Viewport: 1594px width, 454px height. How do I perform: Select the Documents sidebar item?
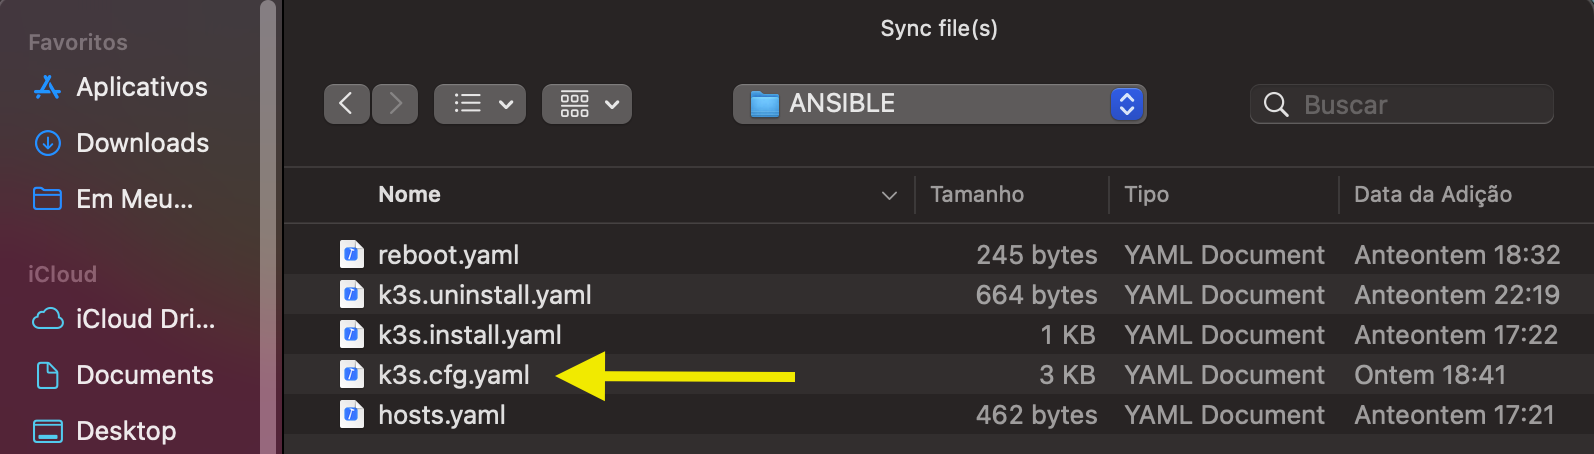click(124, 375)
